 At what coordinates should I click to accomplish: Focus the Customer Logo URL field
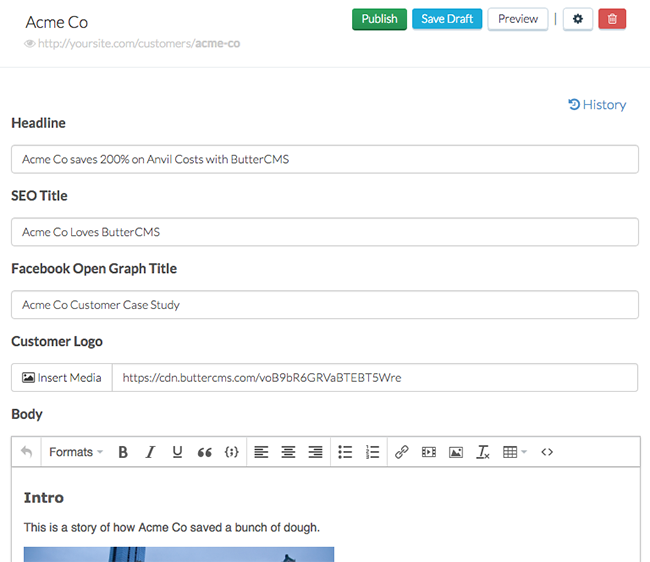[375, 378]
